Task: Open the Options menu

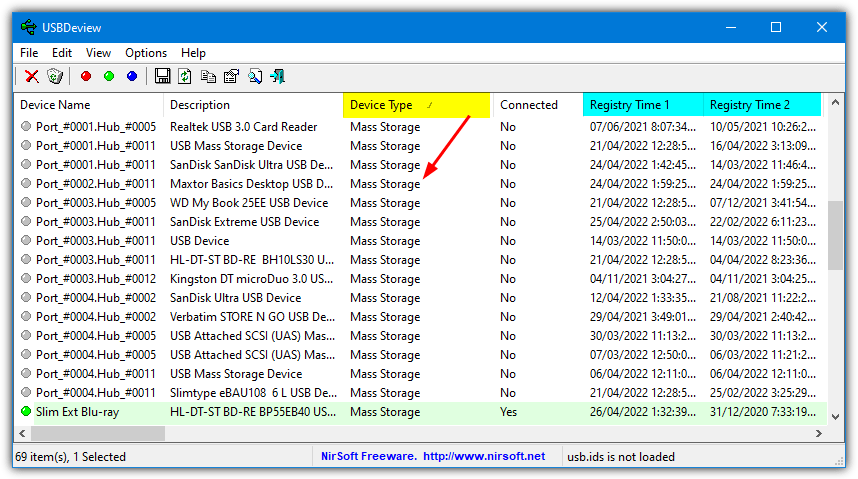Action: [146, 53]
